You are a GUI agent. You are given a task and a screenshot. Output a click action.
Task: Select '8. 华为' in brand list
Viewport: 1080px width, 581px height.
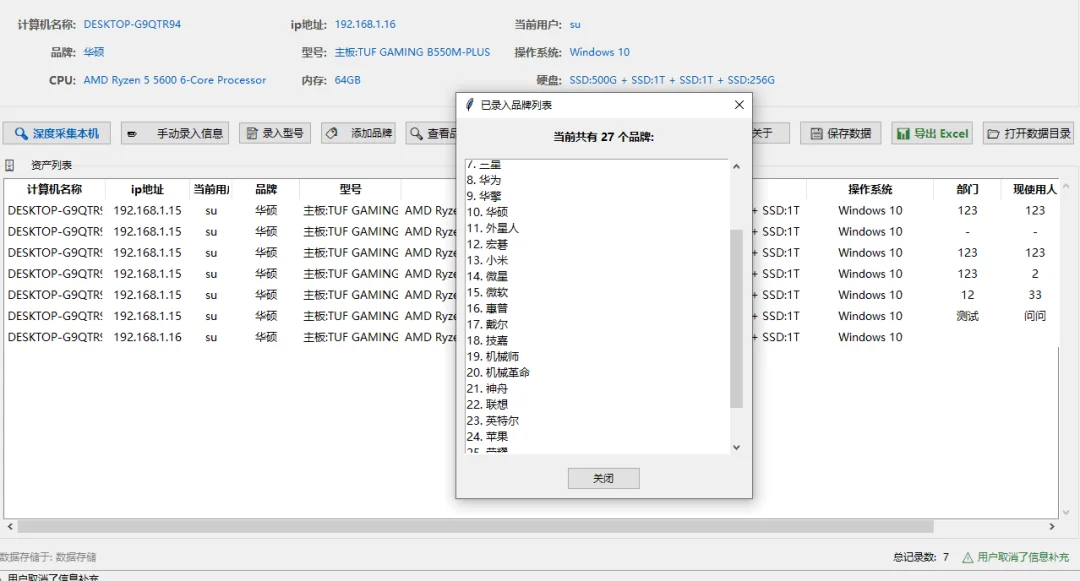pos(484,180)
